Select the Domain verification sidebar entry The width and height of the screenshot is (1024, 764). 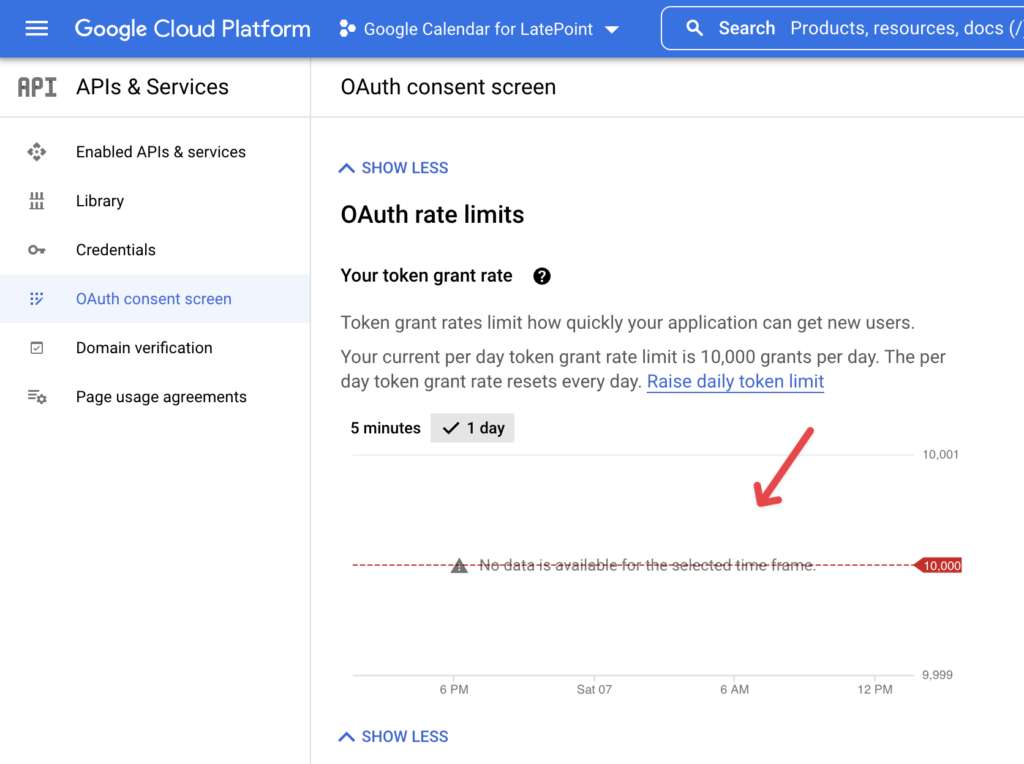coord(143,348)
